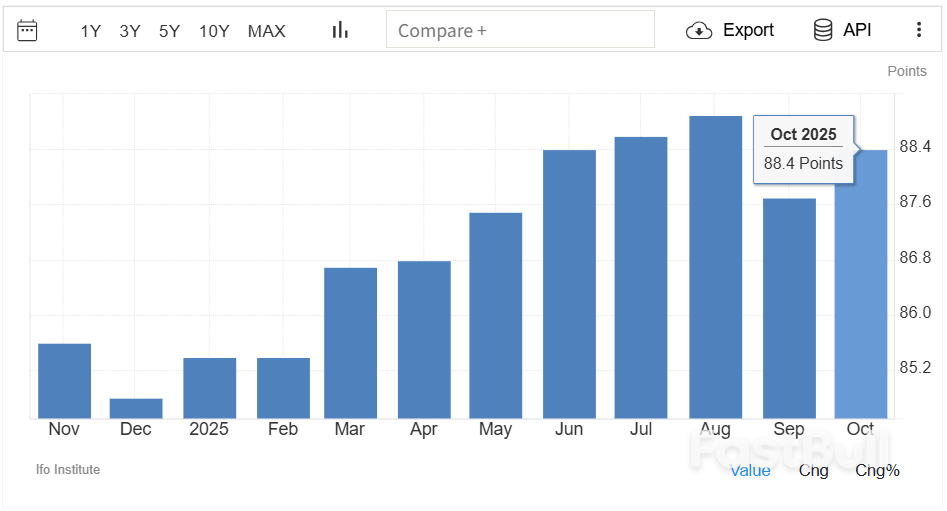
Task: Click the Ifo Institute source link
Action: (x=68, y=469)
